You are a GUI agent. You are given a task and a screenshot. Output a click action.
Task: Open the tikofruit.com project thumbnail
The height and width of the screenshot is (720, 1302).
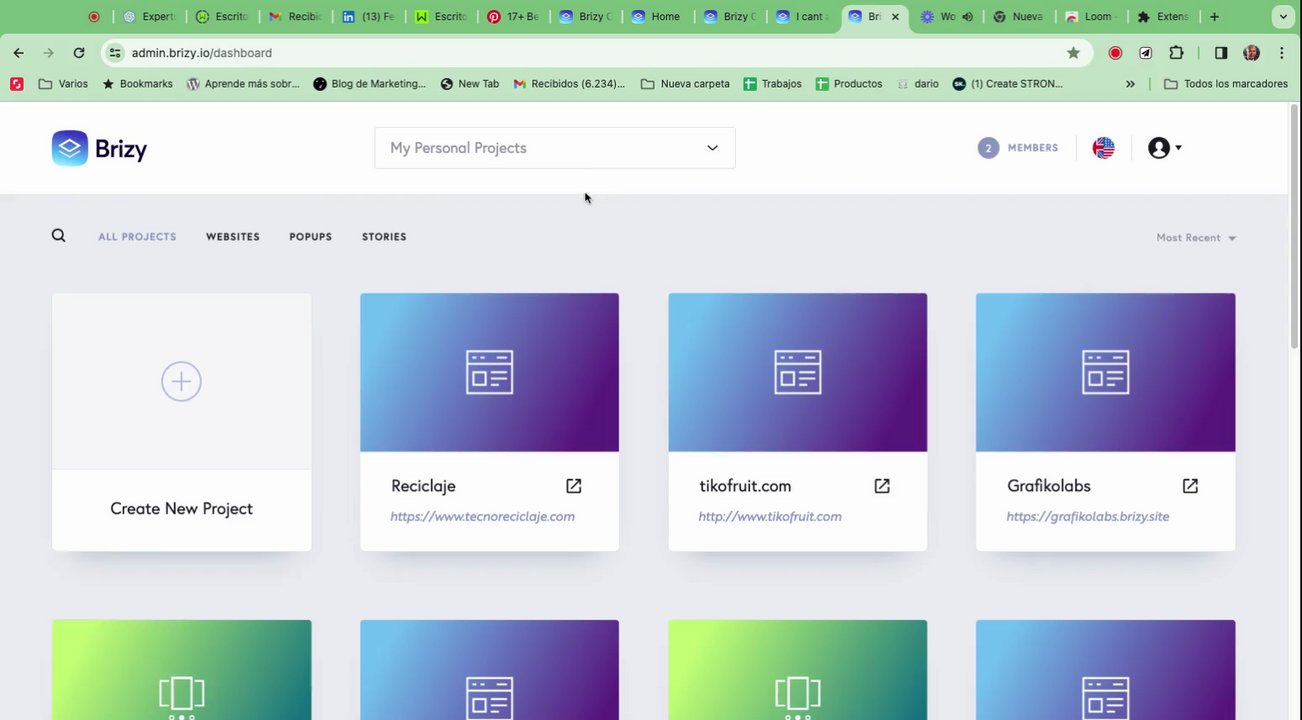[x=797, y=372]
